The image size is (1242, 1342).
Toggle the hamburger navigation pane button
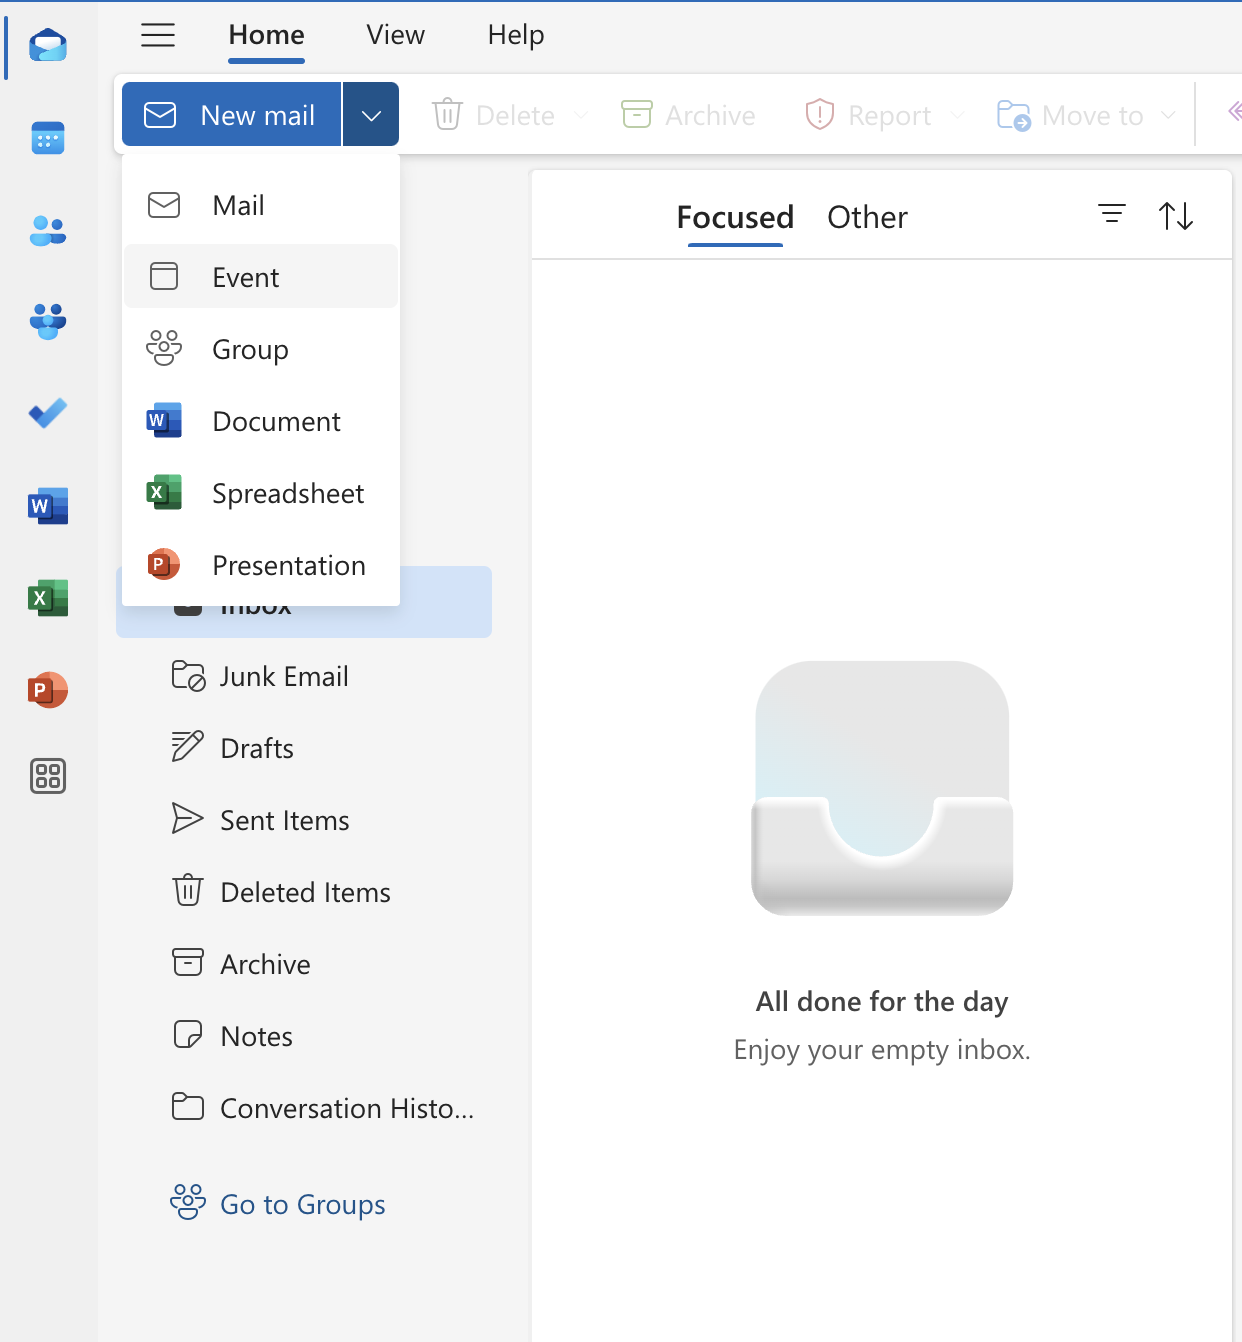(158, 35)
